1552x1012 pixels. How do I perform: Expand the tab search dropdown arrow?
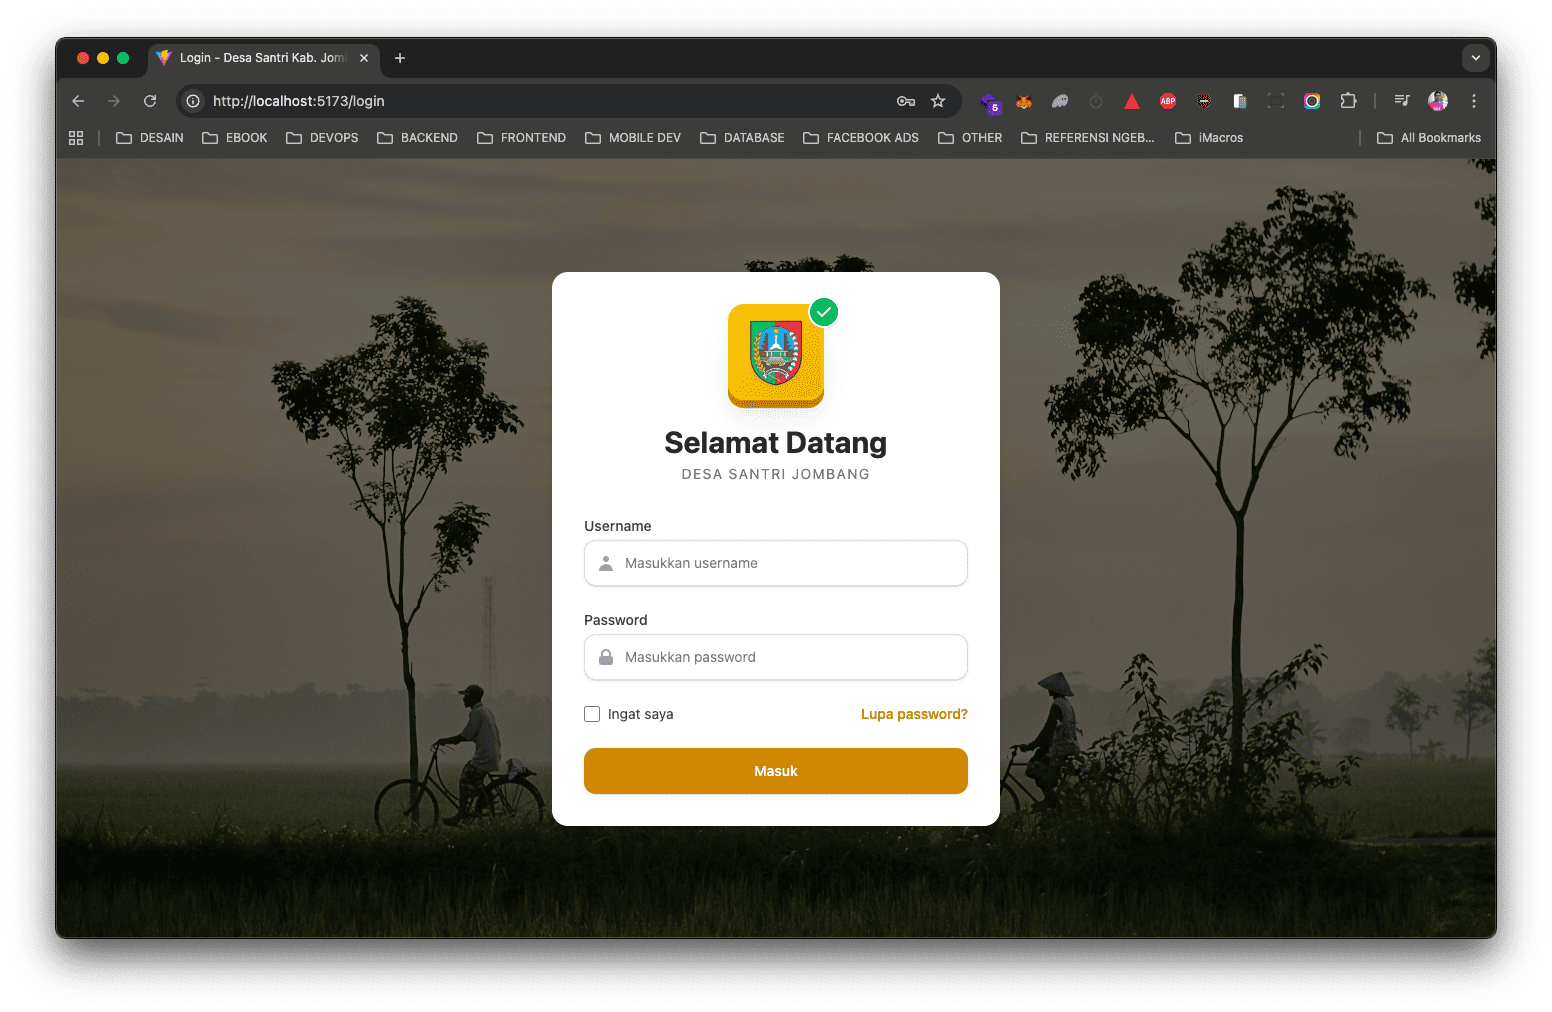[1475, 58]
